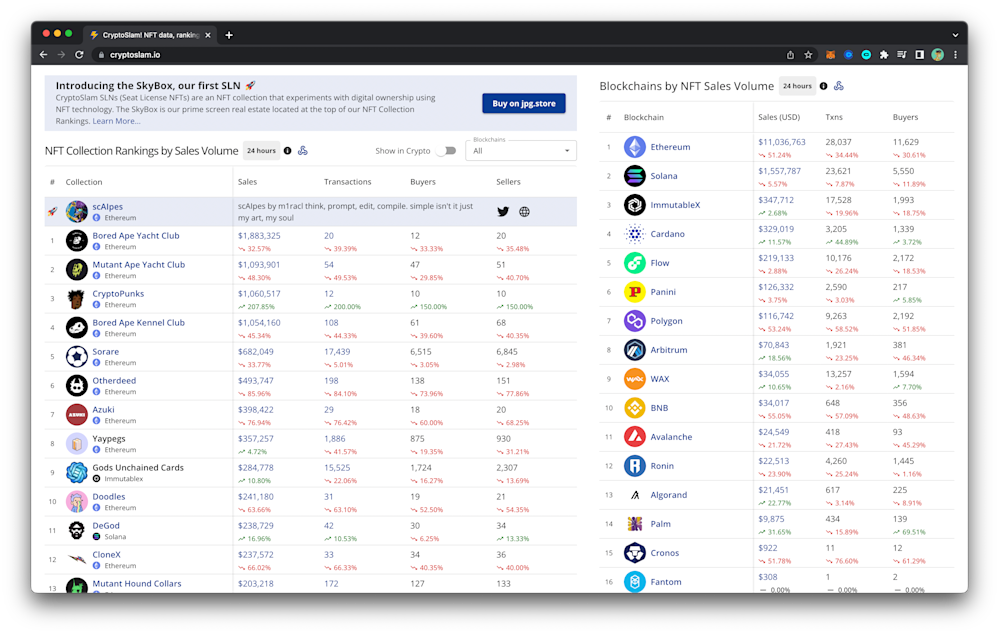Bookmark this page with star icon

809,55
